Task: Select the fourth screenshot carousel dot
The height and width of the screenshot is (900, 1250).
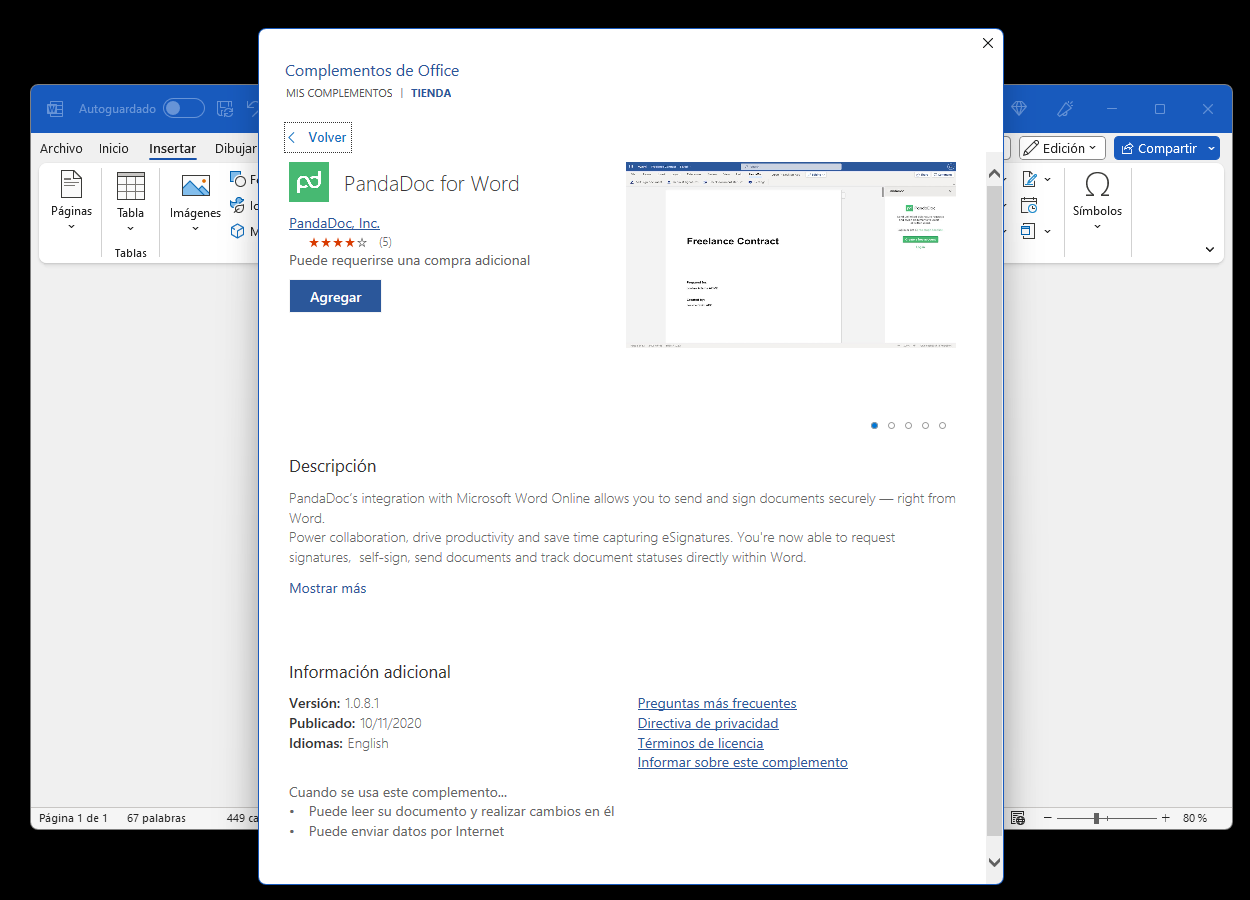Action: point(925,425)
